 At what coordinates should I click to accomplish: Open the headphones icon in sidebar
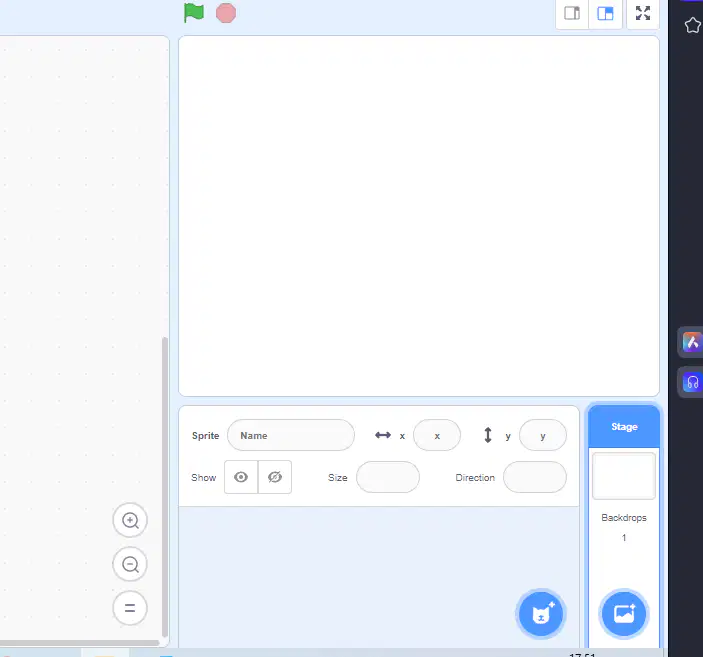[692, 383]
